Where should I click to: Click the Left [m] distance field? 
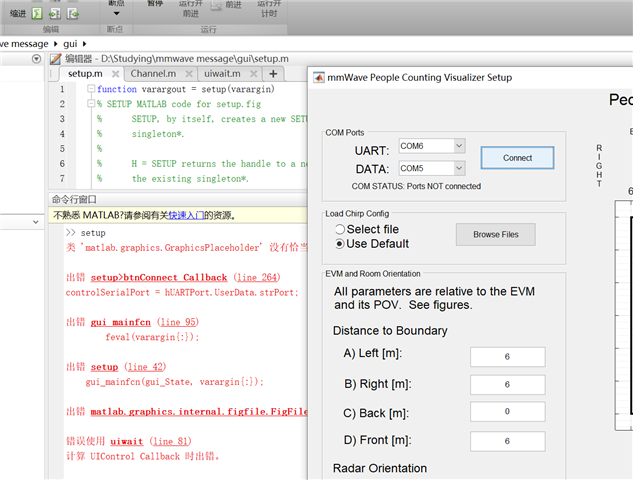click(x=507, y=357)
